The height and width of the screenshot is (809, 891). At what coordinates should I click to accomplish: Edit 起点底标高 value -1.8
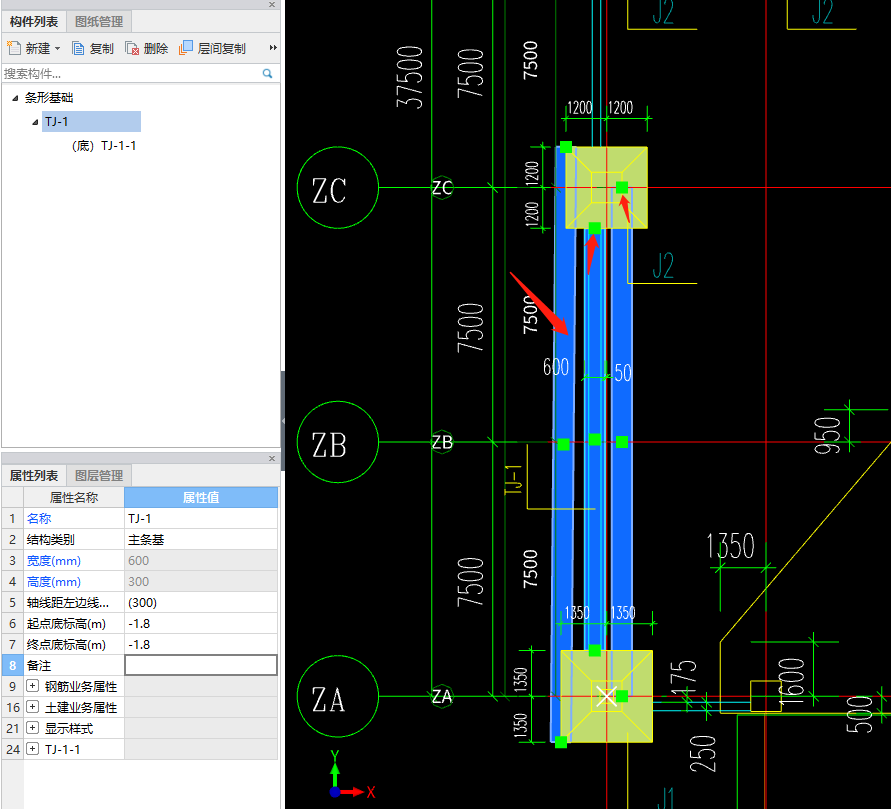tap(201, 624)
